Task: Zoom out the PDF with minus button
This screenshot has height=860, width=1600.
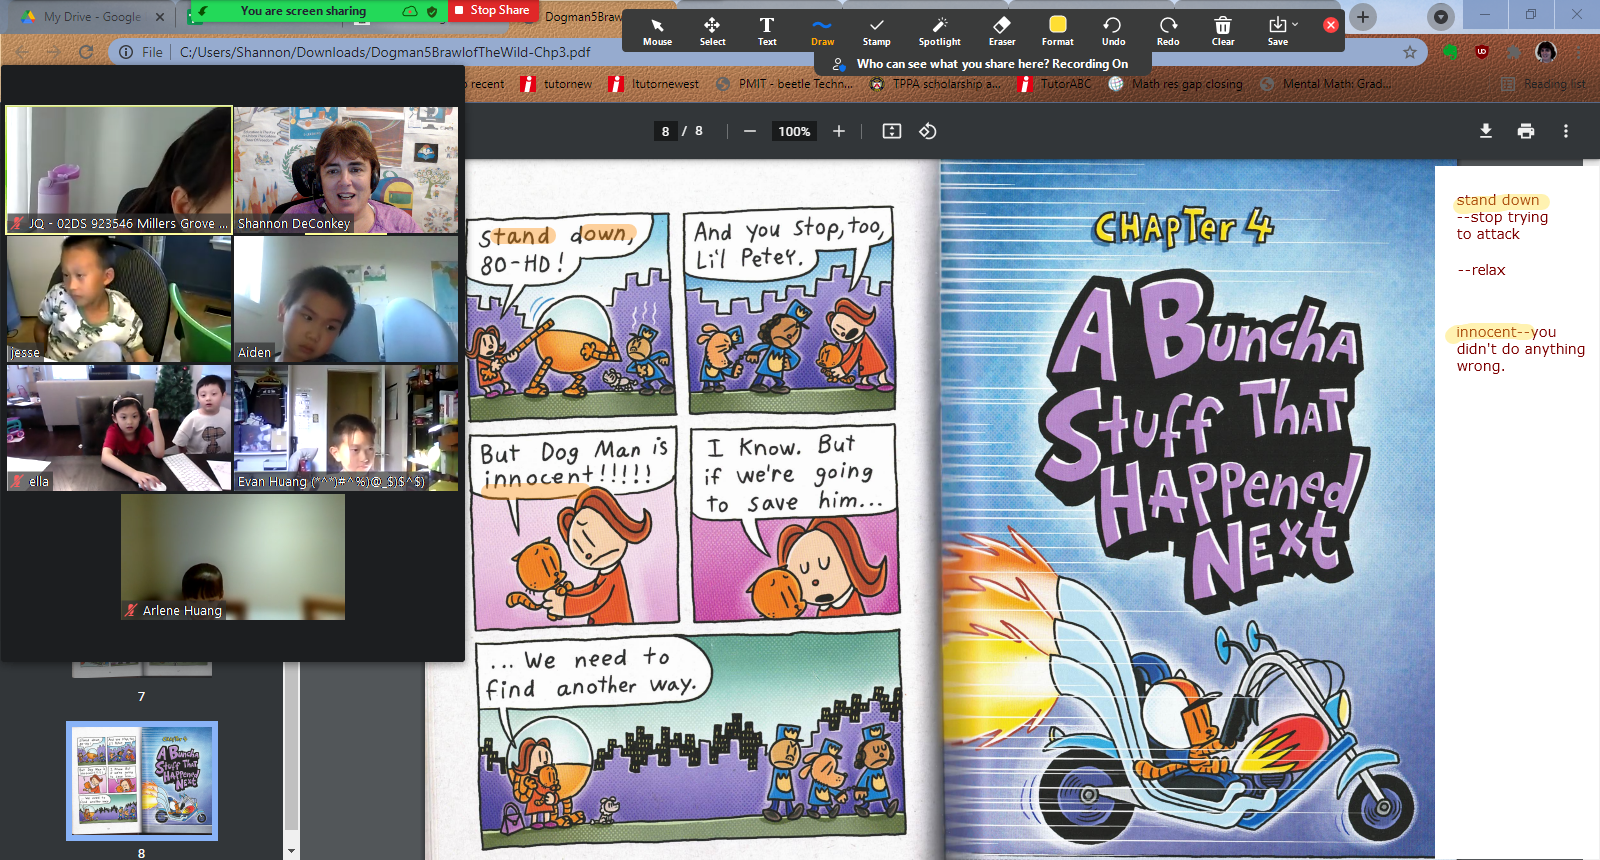Action: 749,131
